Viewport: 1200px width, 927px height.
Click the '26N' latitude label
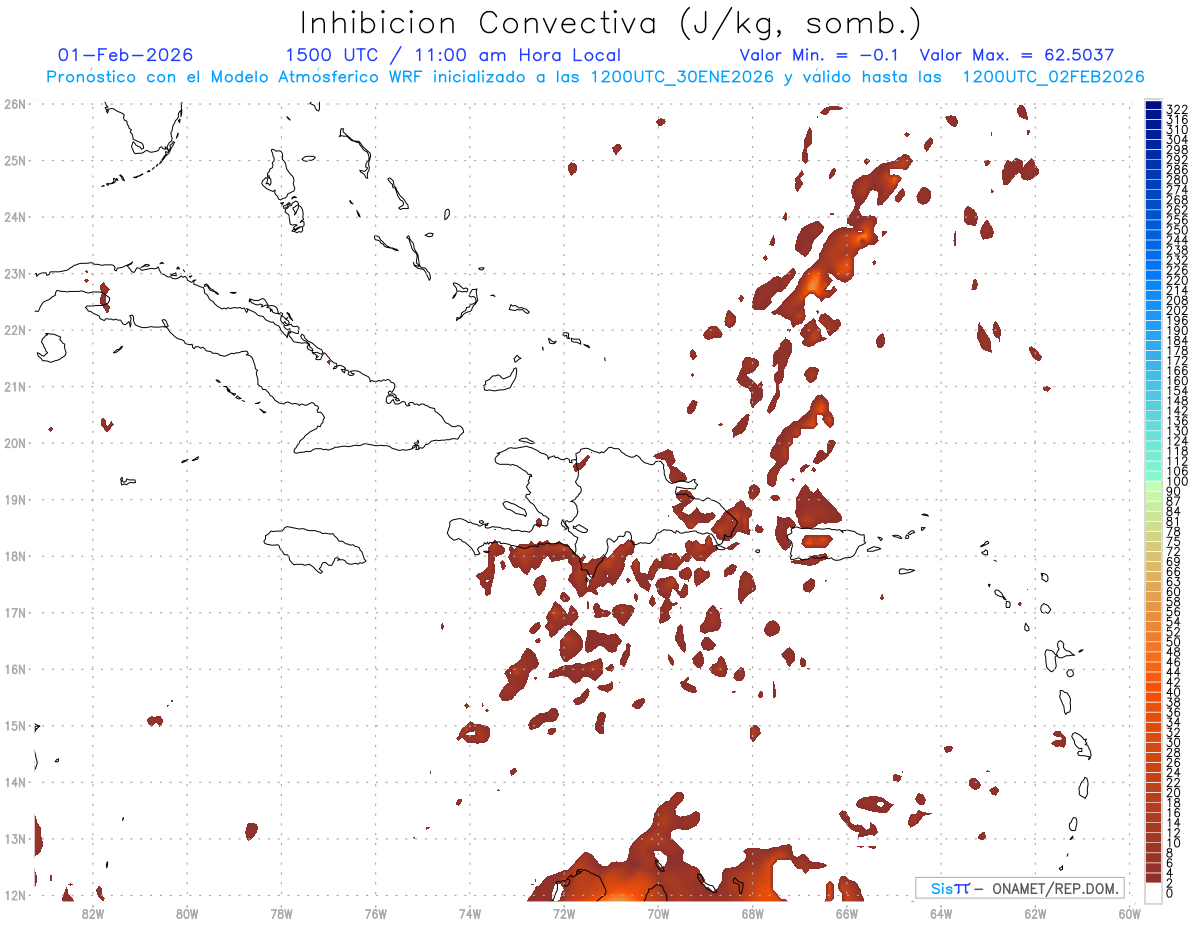(x=15, y=103)
